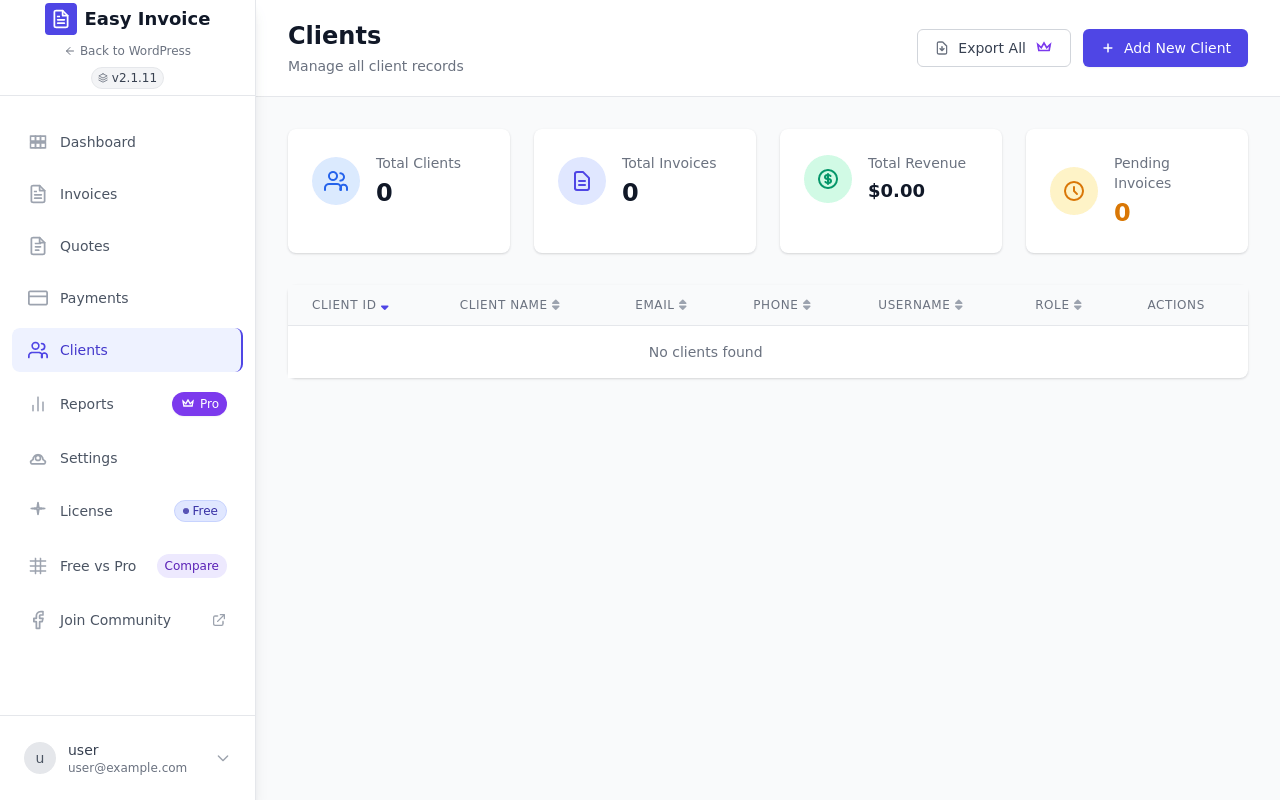Expand the user account menu chevron
This screenshot has width=1280, height=800.
223,758
